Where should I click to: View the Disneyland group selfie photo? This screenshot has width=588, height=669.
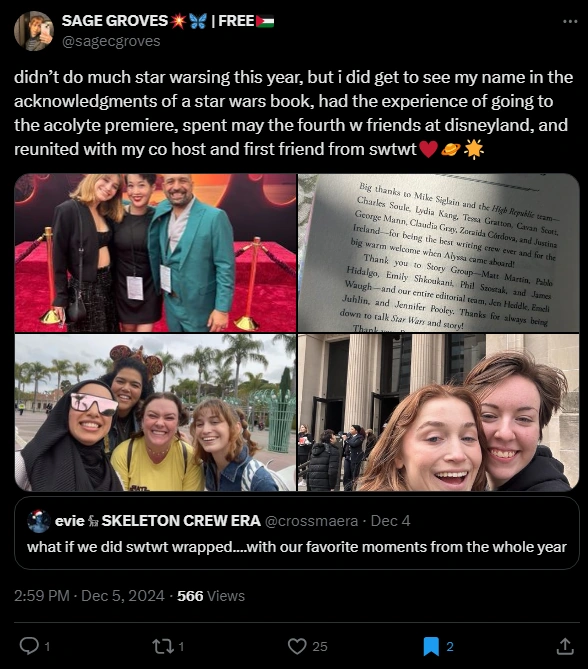[155, 413]
